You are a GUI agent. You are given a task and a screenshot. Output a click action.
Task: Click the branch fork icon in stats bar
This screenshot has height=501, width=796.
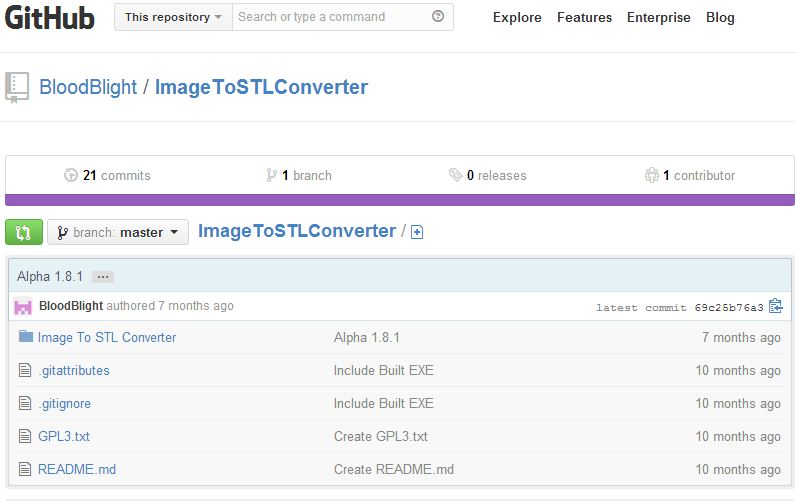272,175
